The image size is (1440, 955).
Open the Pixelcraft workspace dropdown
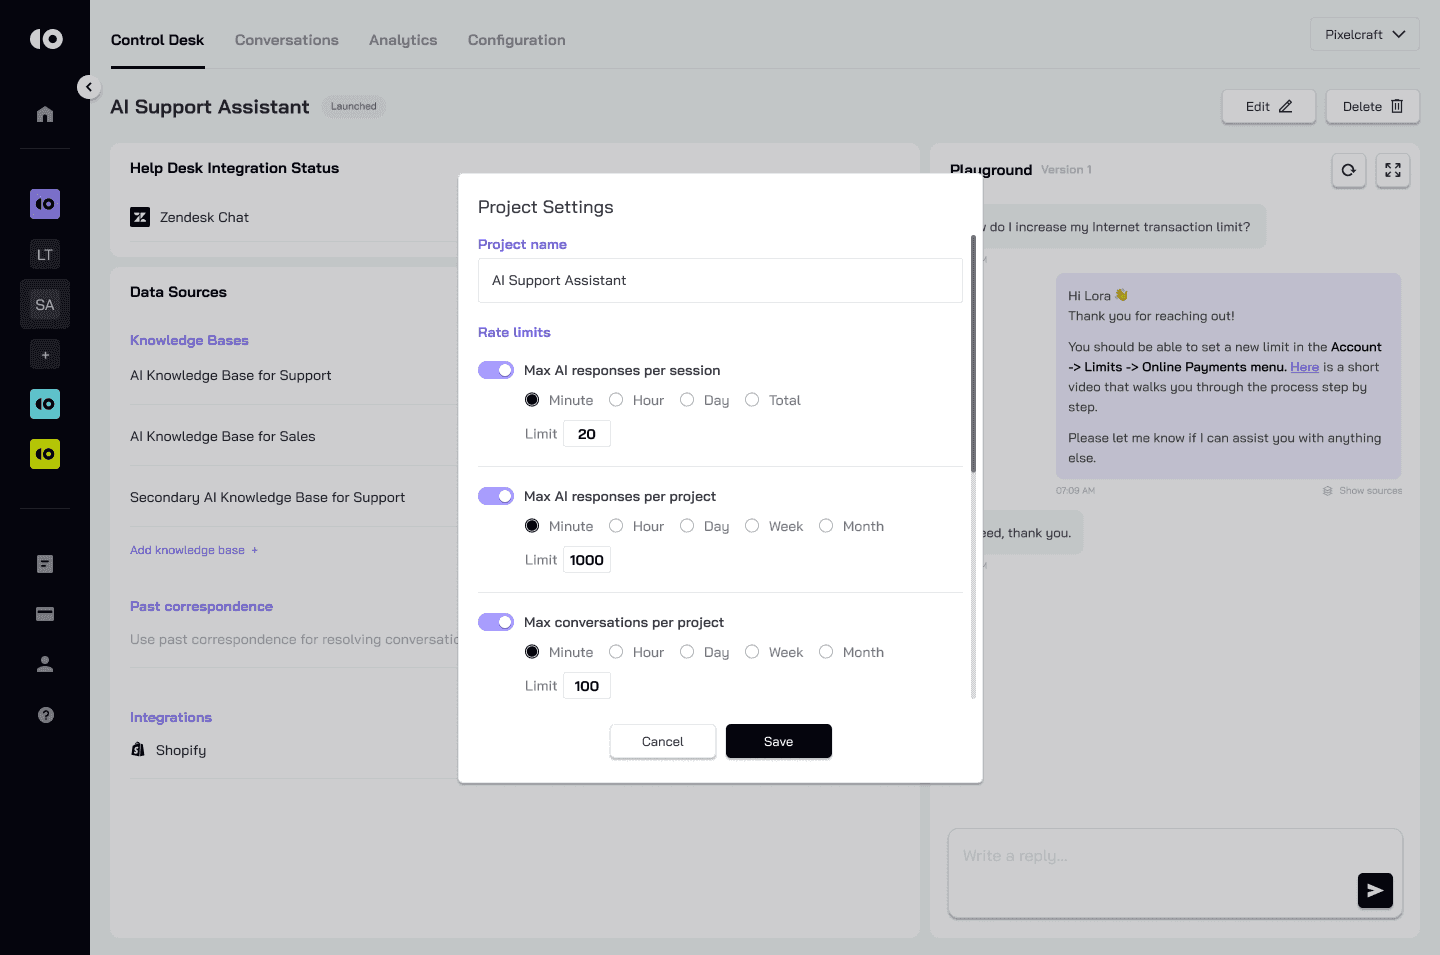pos(1364,35)
